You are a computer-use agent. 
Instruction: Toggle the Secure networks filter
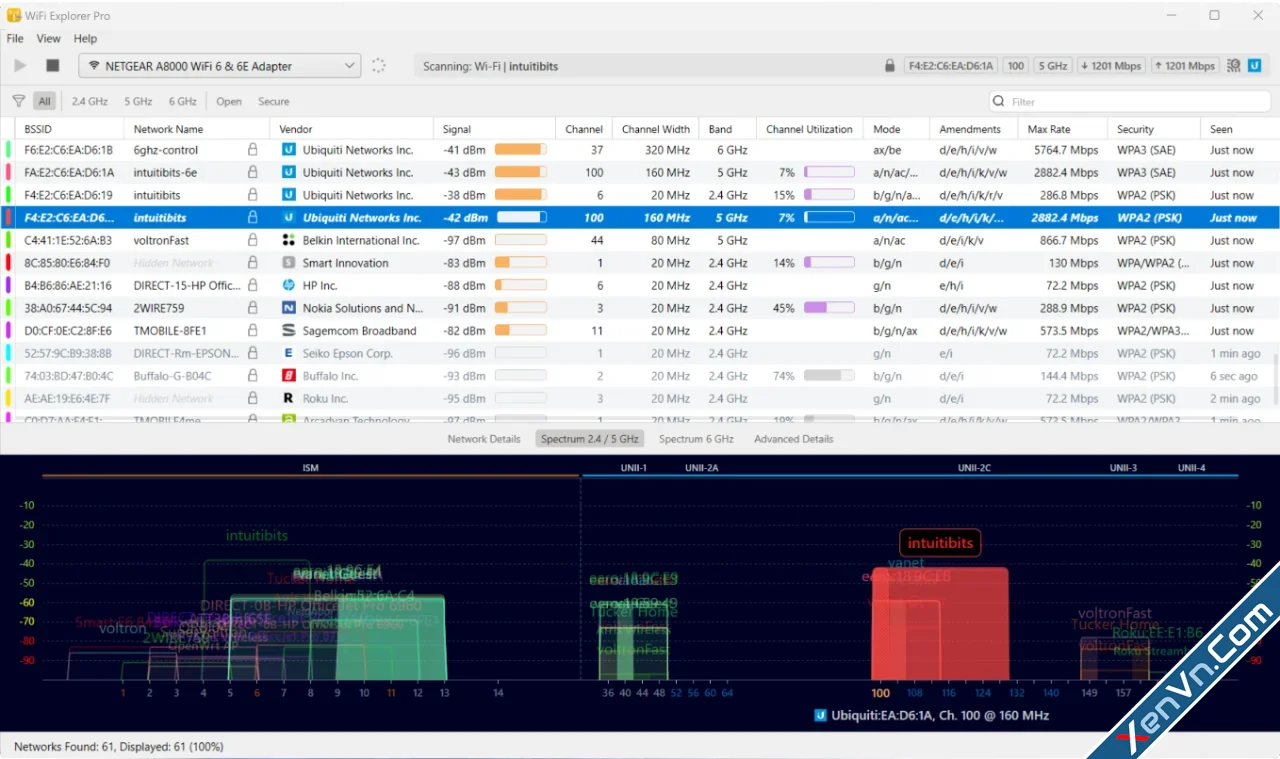[273, 101]
